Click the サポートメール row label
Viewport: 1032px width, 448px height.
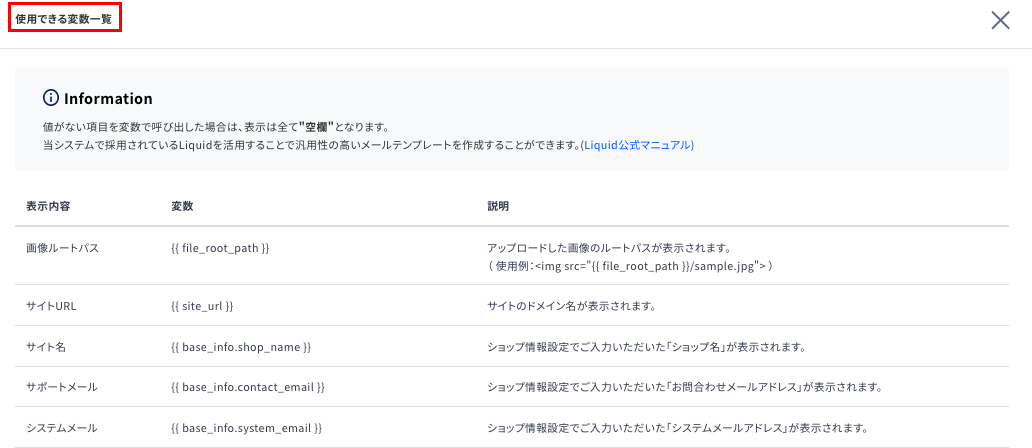(x=62, y=387)
